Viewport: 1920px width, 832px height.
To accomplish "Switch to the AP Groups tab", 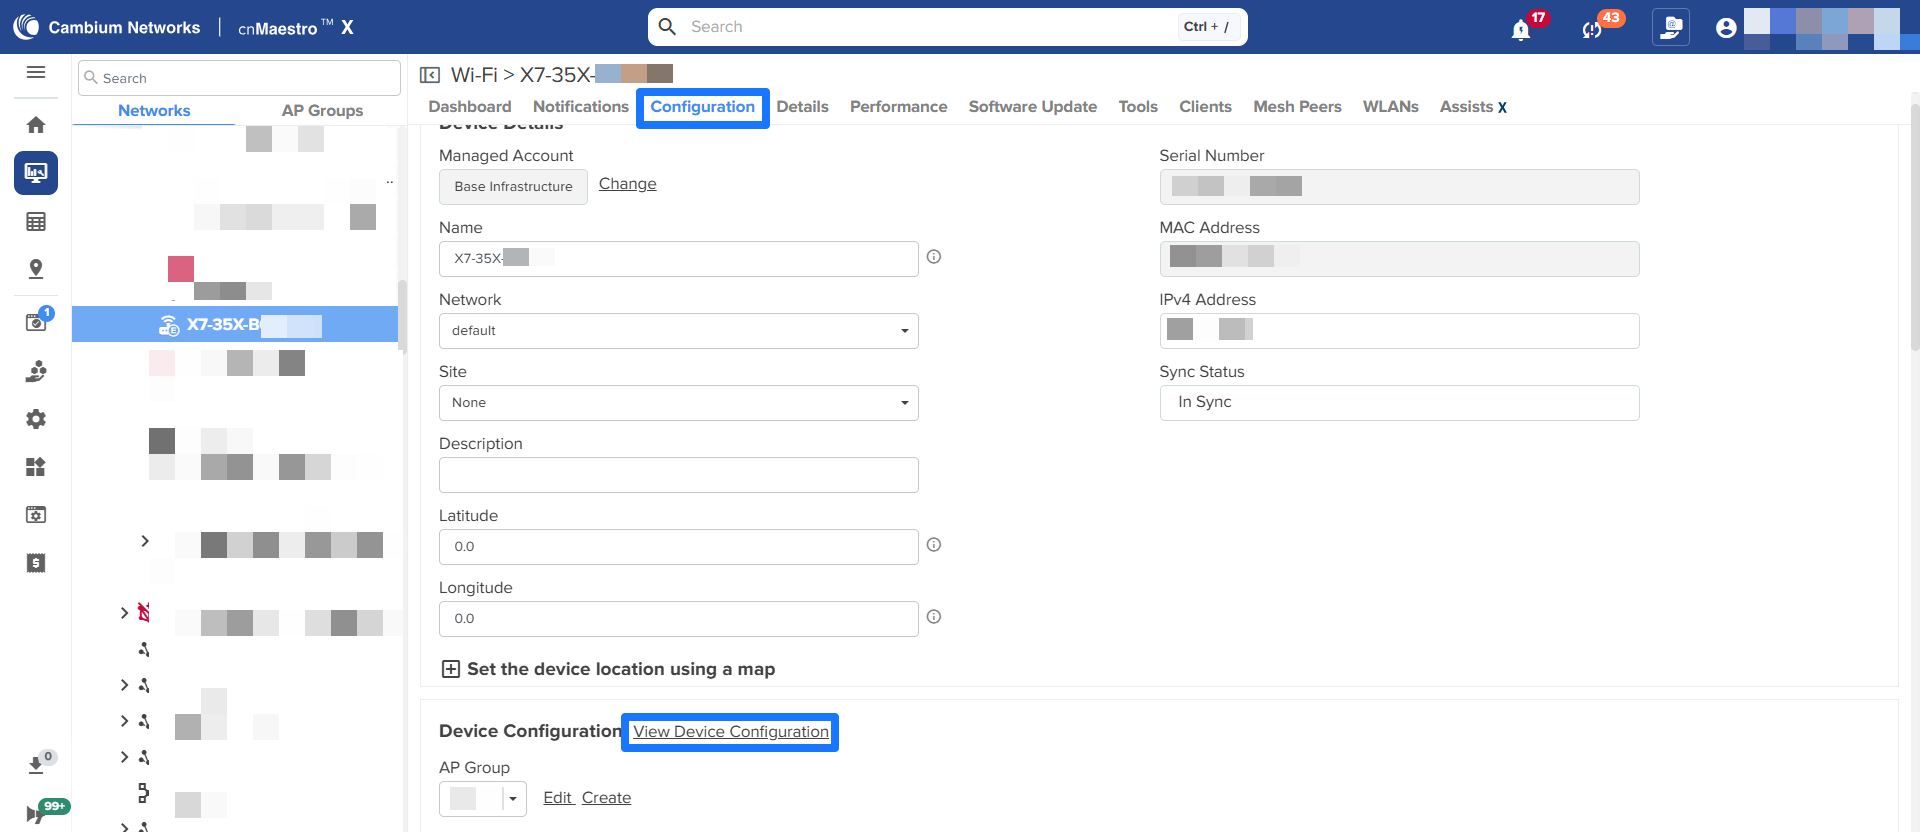I will (322, 111).
